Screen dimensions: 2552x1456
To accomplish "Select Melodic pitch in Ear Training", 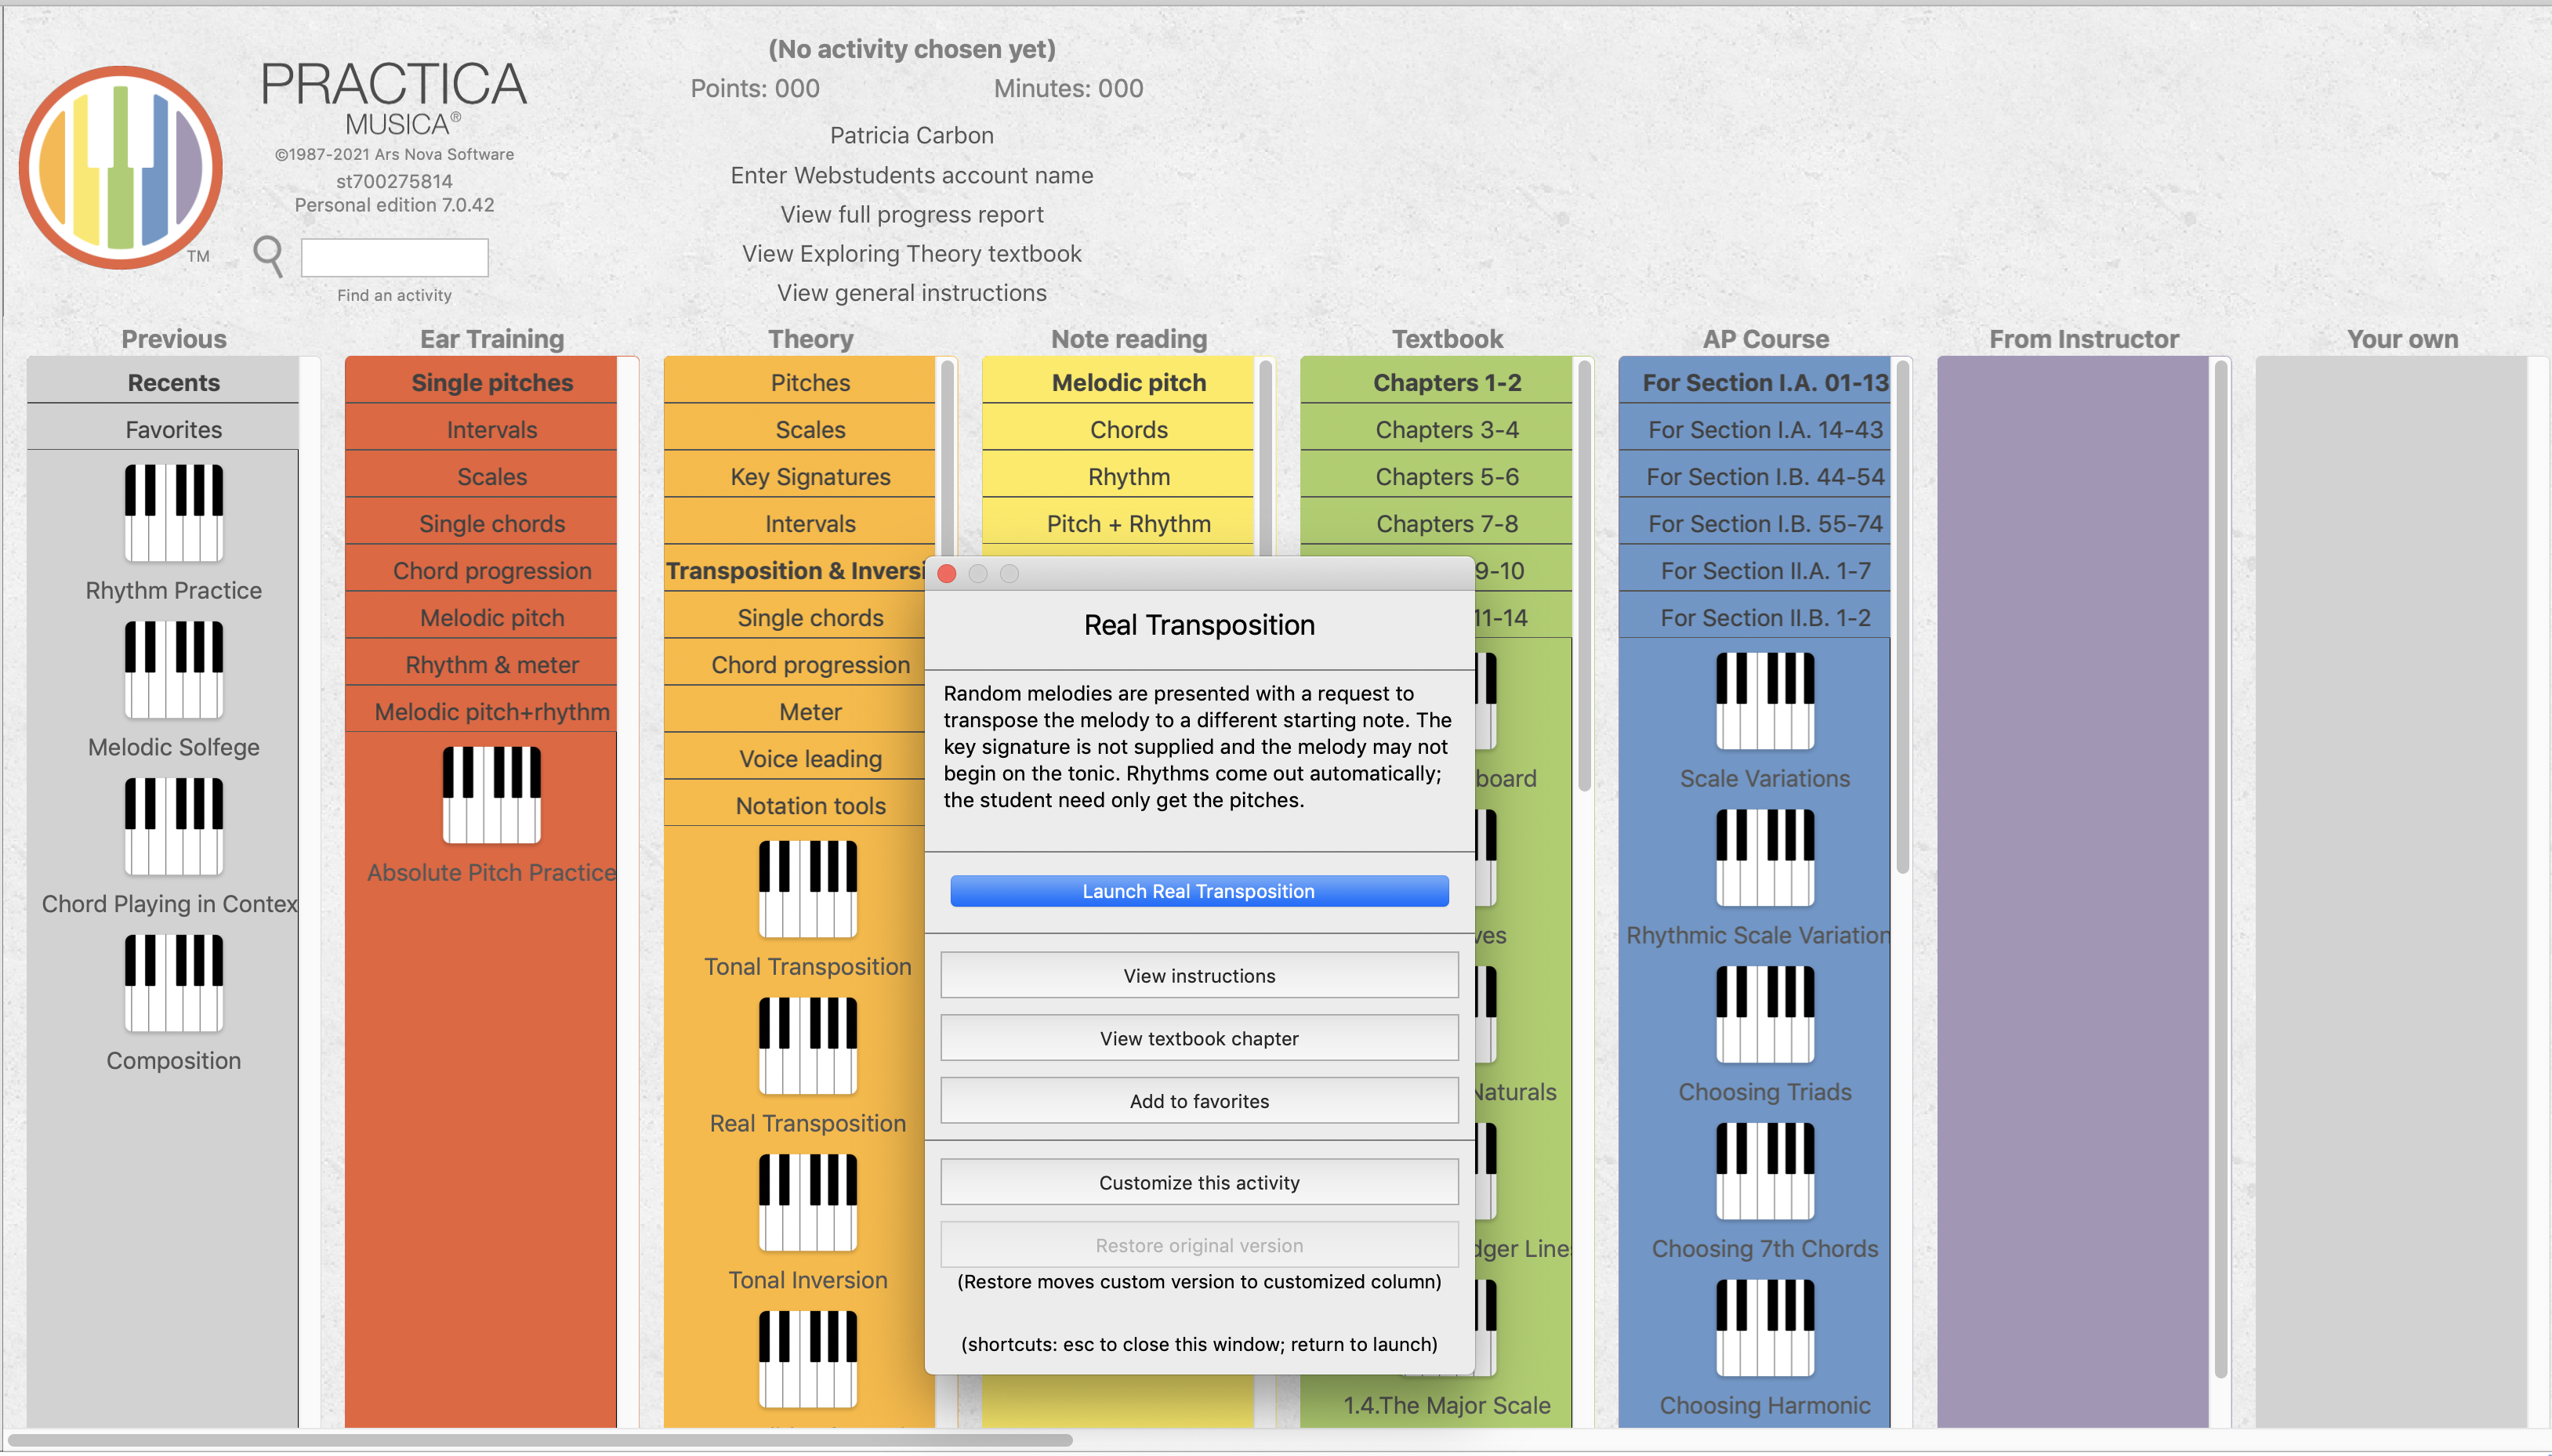I will pos(481,617).
